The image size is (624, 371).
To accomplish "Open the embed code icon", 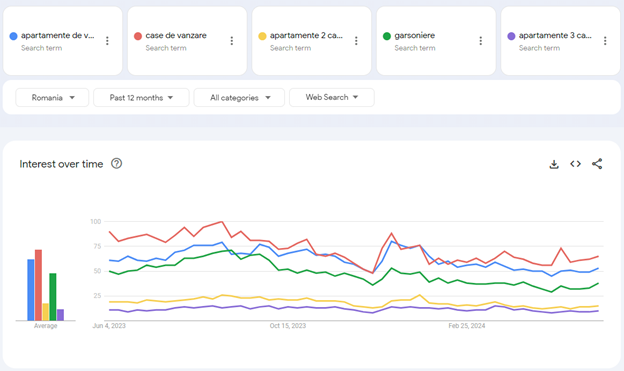I will 575,164.
